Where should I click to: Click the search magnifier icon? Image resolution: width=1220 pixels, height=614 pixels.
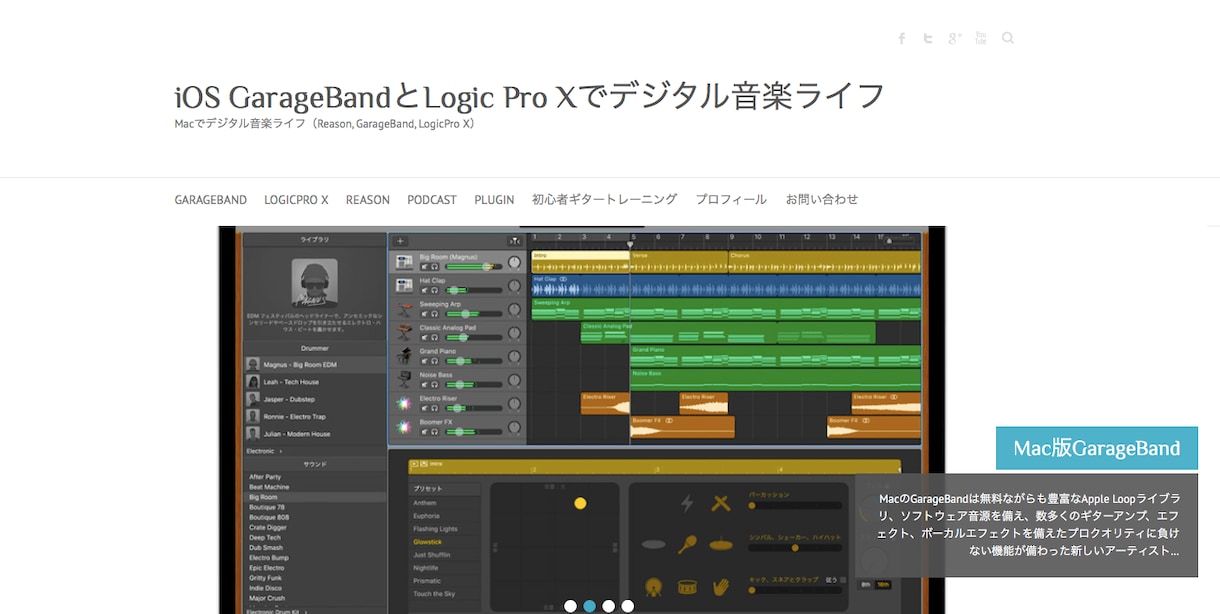[1008, 38]
